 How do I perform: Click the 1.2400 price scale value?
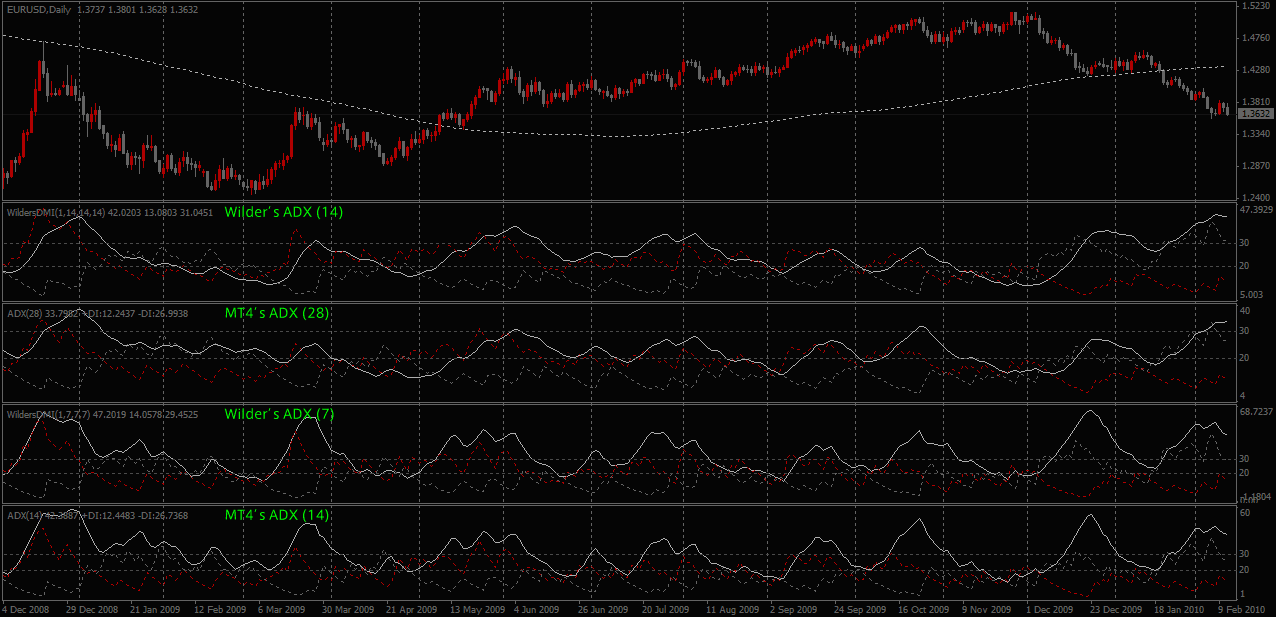tap(1254, 197)
